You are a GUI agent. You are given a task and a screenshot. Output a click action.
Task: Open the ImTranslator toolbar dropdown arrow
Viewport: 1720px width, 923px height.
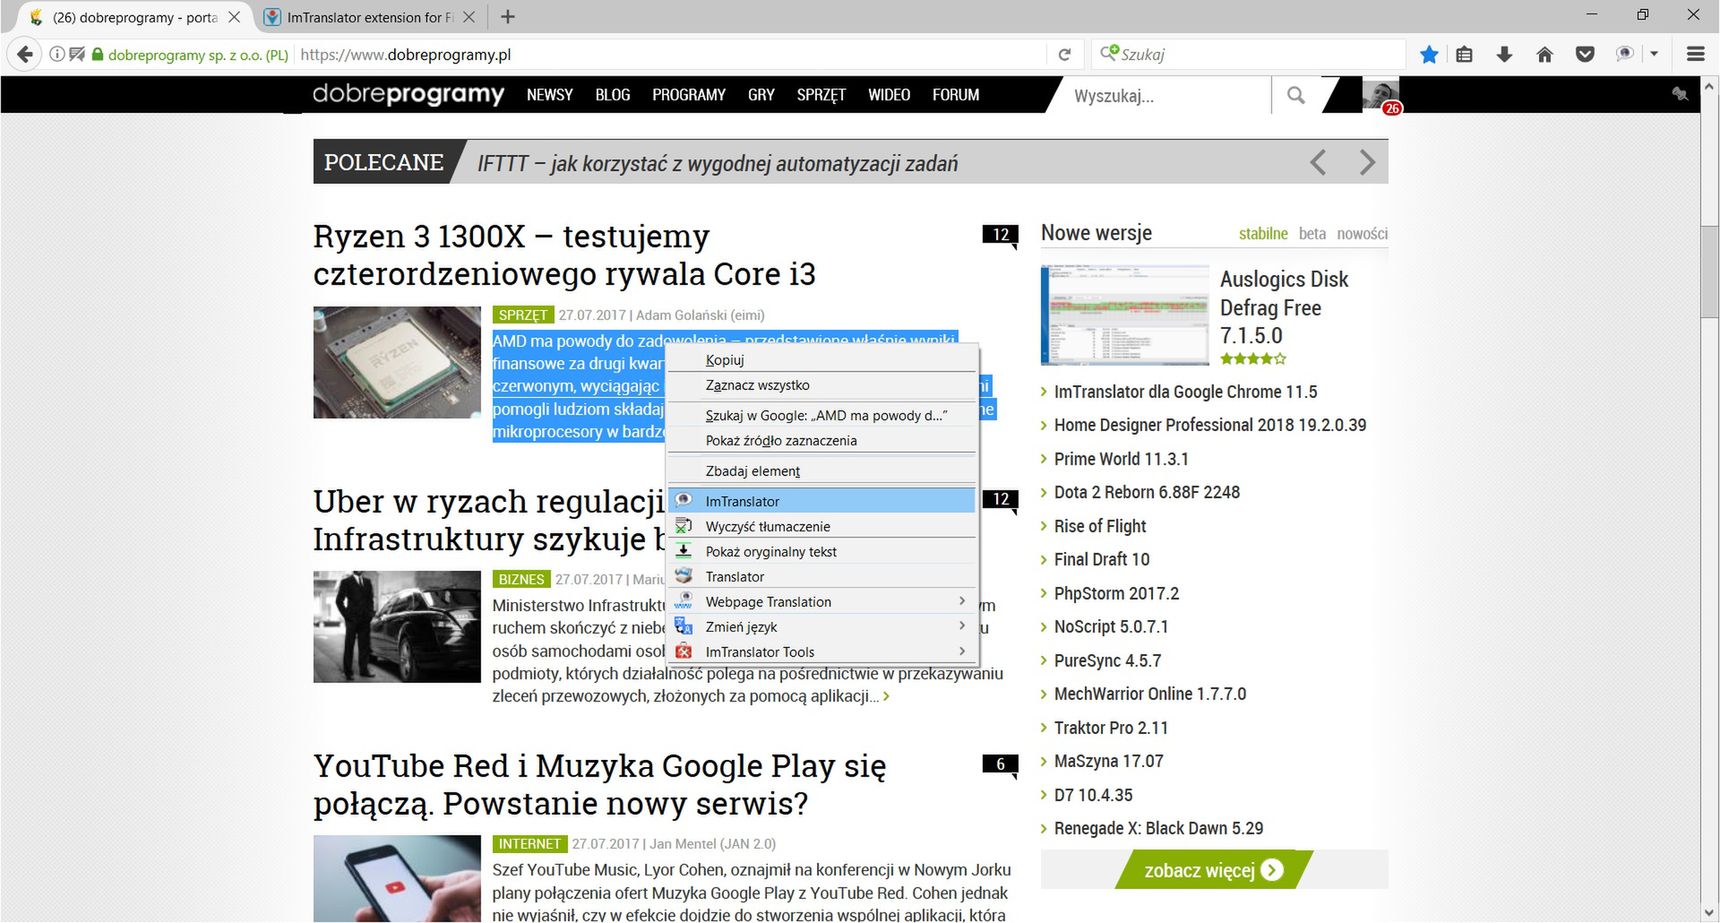coord(1654,54)
